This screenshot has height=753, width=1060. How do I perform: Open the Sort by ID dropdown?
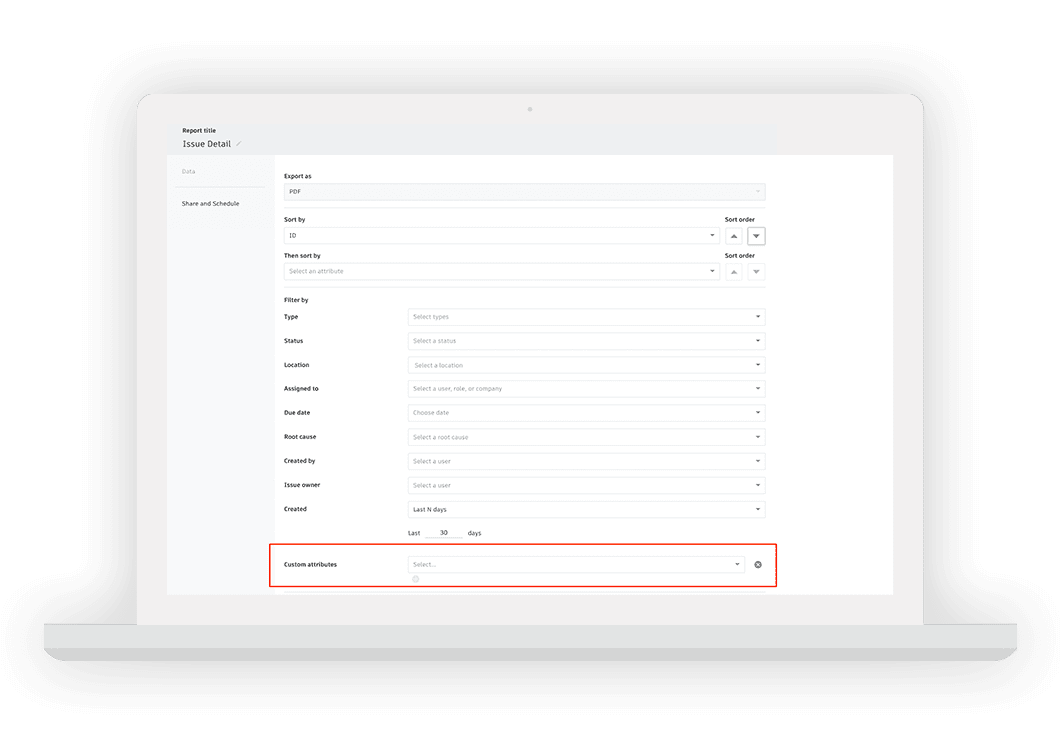(x=502, y=236)
